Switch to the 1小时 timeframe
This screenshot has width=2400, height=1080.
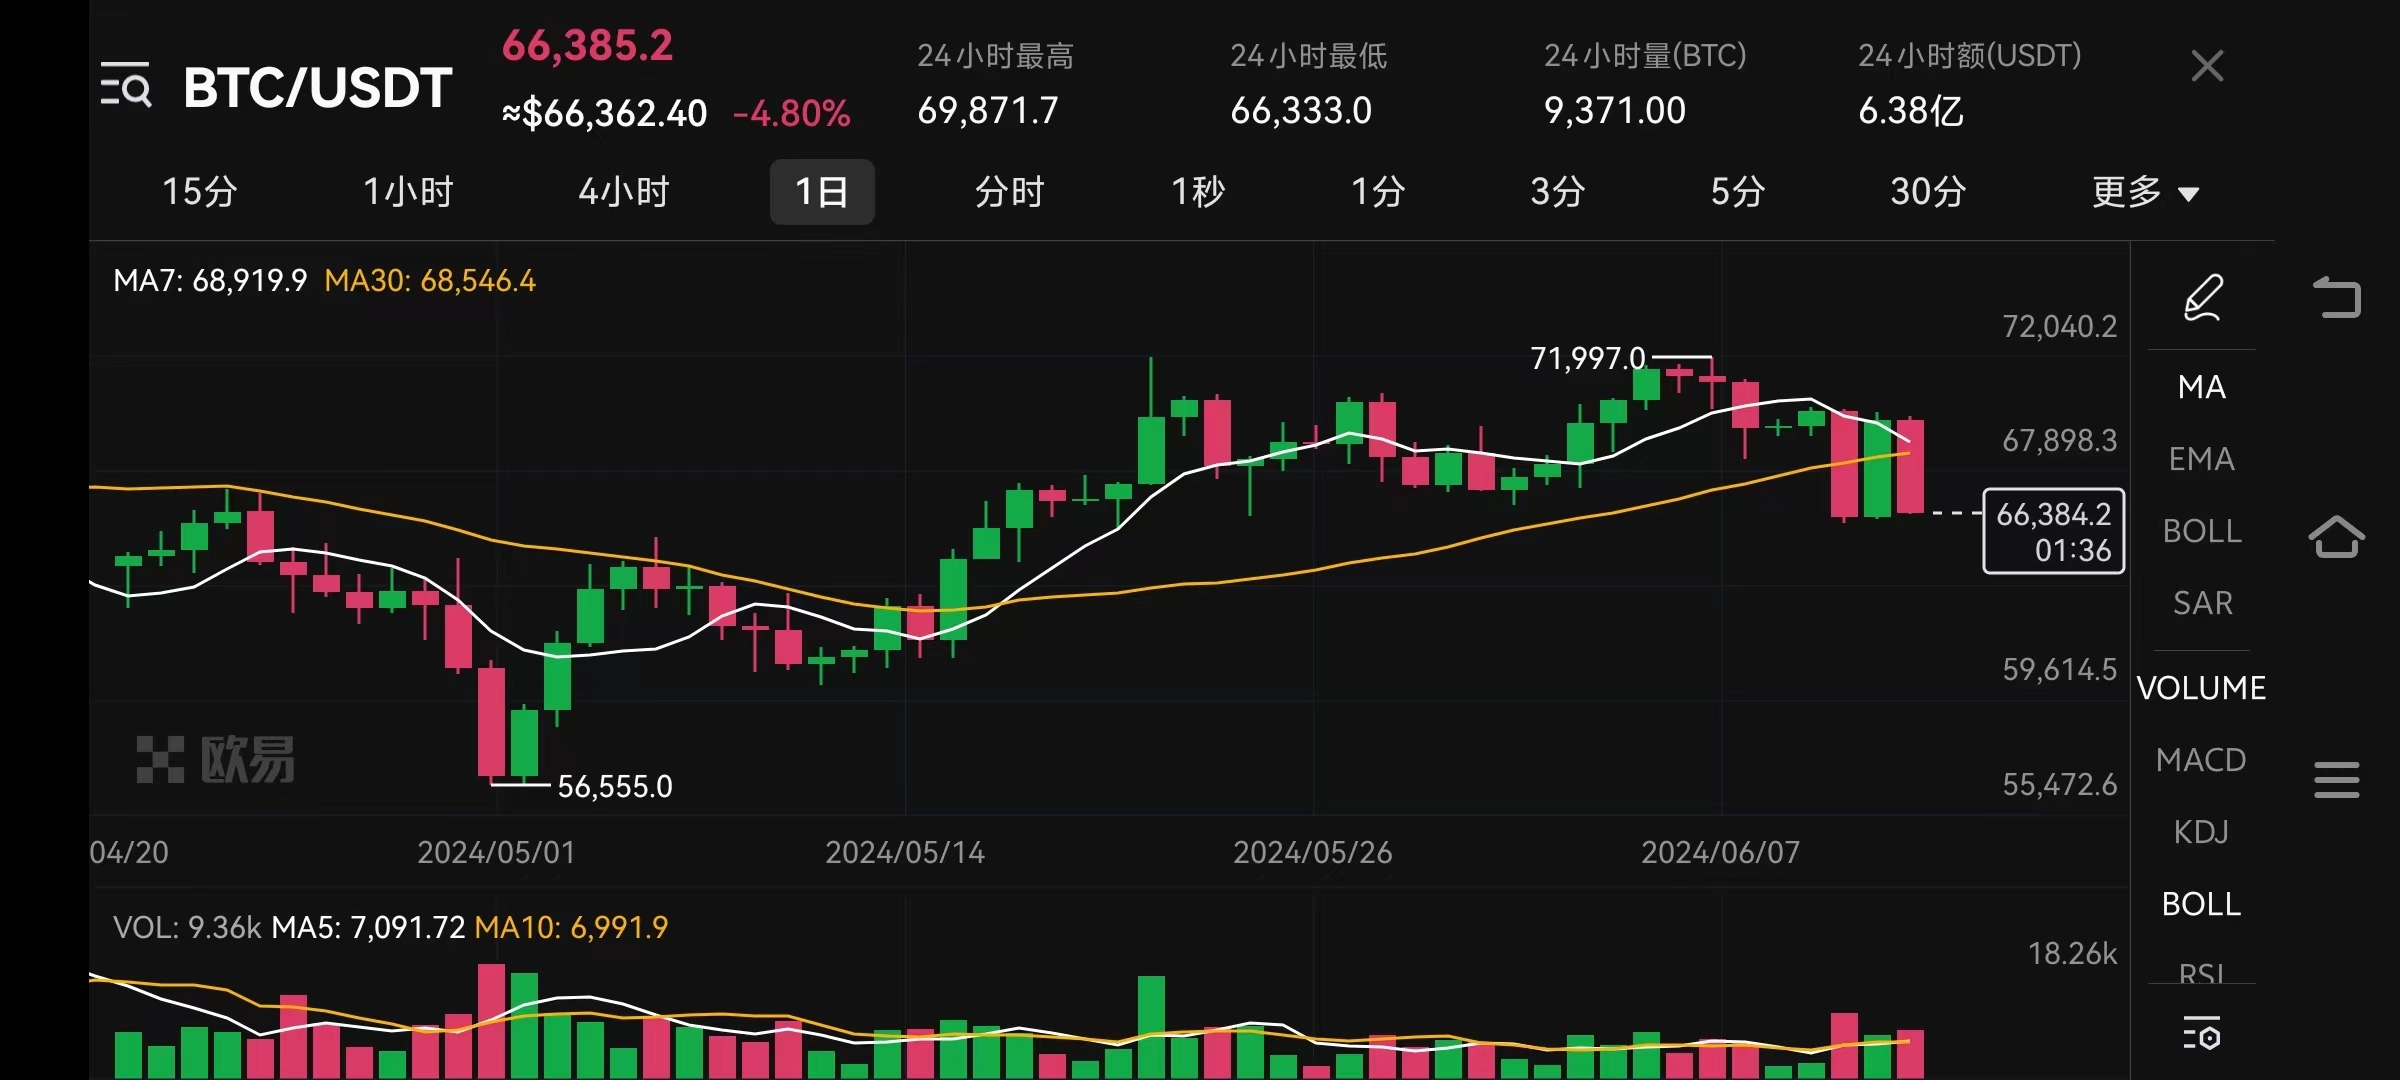pyautogui.click(x=408, y=191)
